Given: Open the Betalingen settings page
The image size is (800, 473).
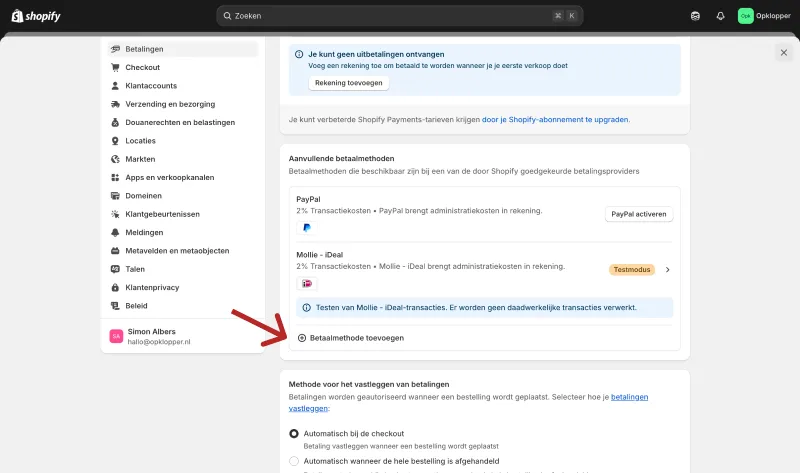Looking at the screenshot, I should 183,49.
